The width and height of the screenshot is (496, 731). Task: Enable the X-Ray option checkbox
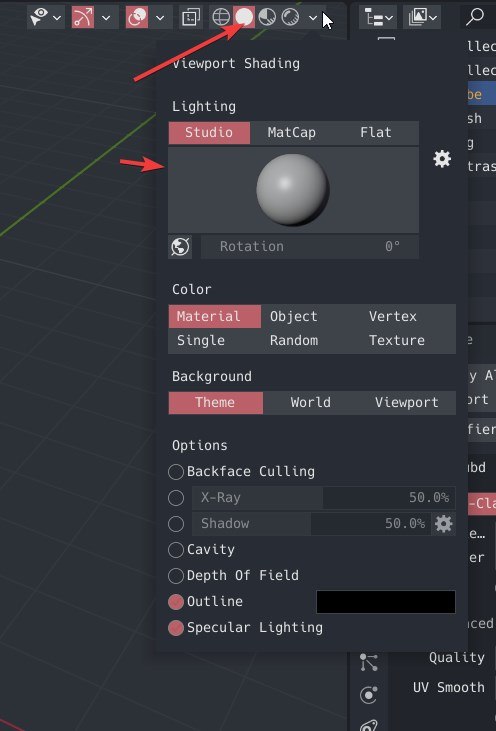[x=176, y=498]
